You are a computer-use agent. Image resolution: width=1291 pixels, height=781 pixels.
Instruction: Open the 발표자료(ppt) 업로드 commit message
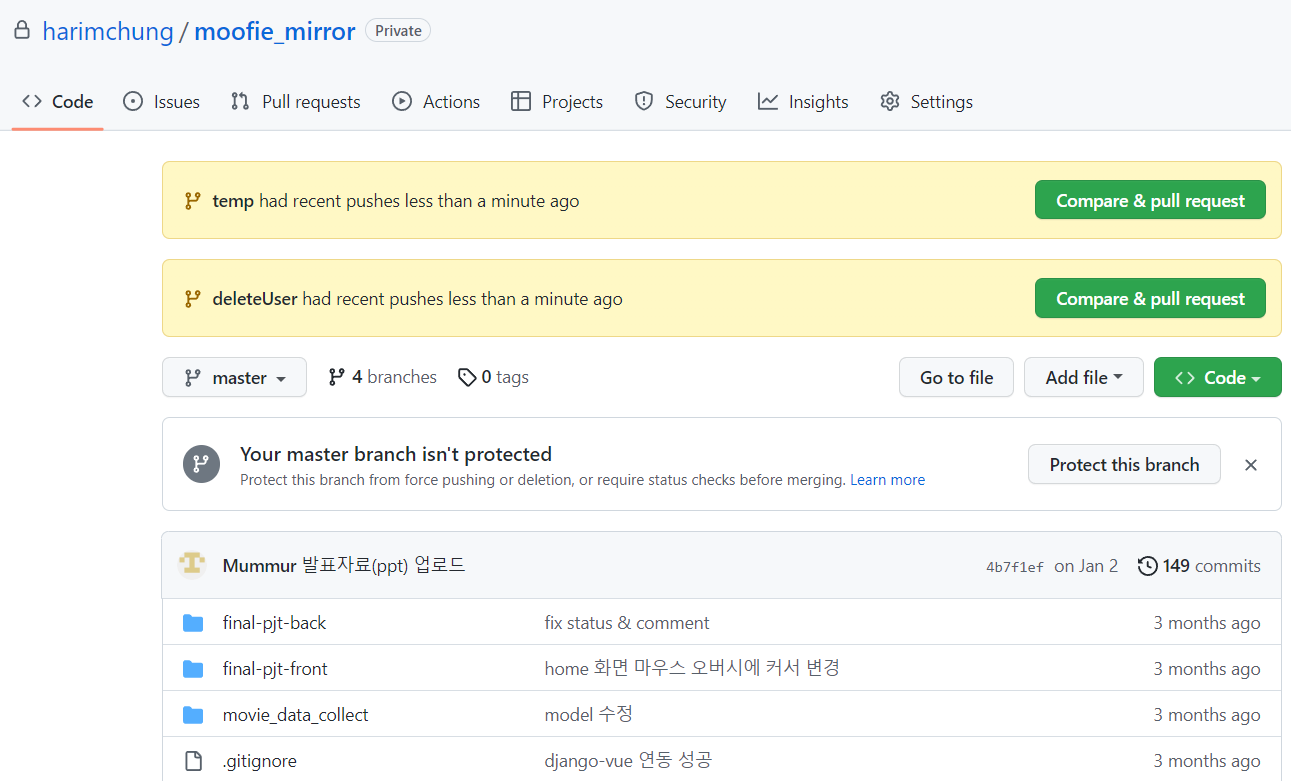click(384, 565)
